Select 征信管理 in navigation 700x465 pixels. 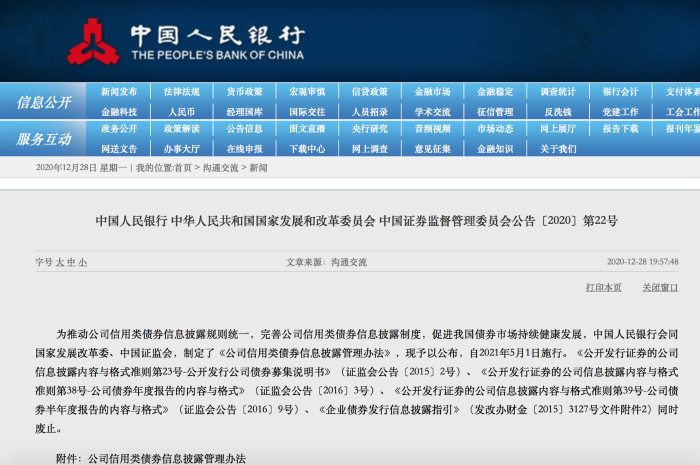click(495, 112)
